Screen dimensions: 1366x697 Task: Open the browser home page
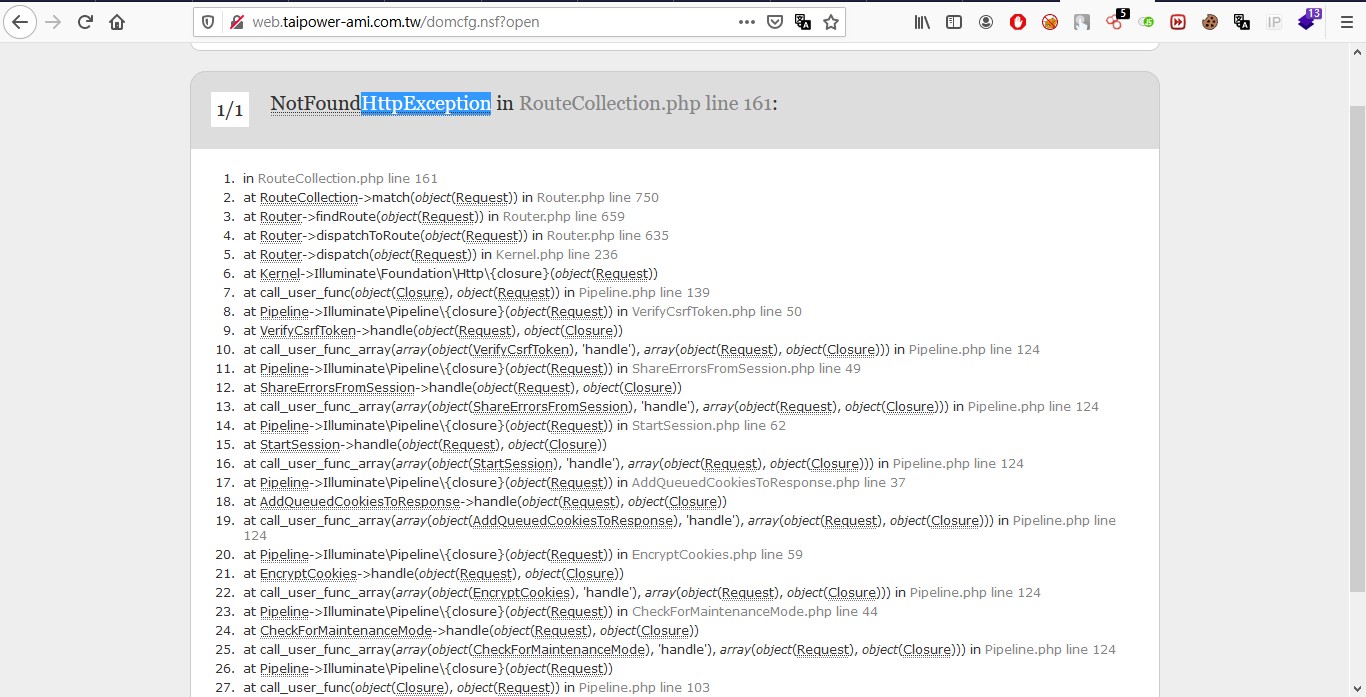pos(118,22)
